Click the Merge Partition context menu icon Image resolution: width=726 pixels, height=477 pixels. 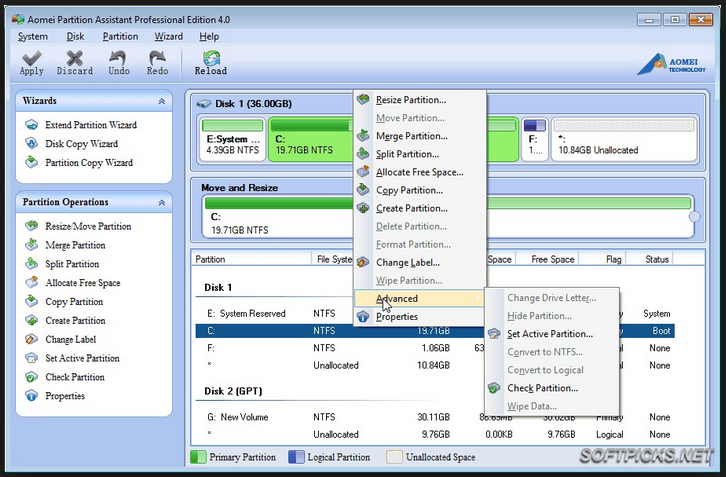[x=363, y=136]
